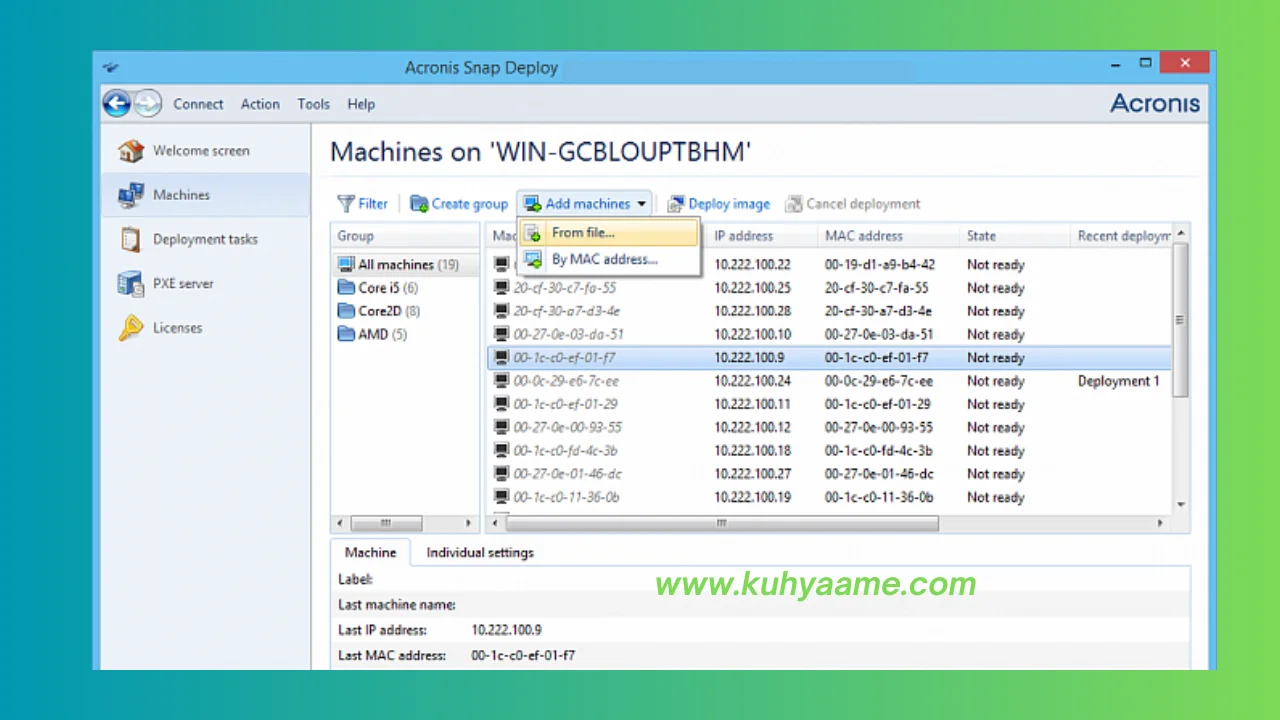The height and width of the screenshot is (720, 1280).
Task: Click the Last MAC address value
Action: [523, 656]
